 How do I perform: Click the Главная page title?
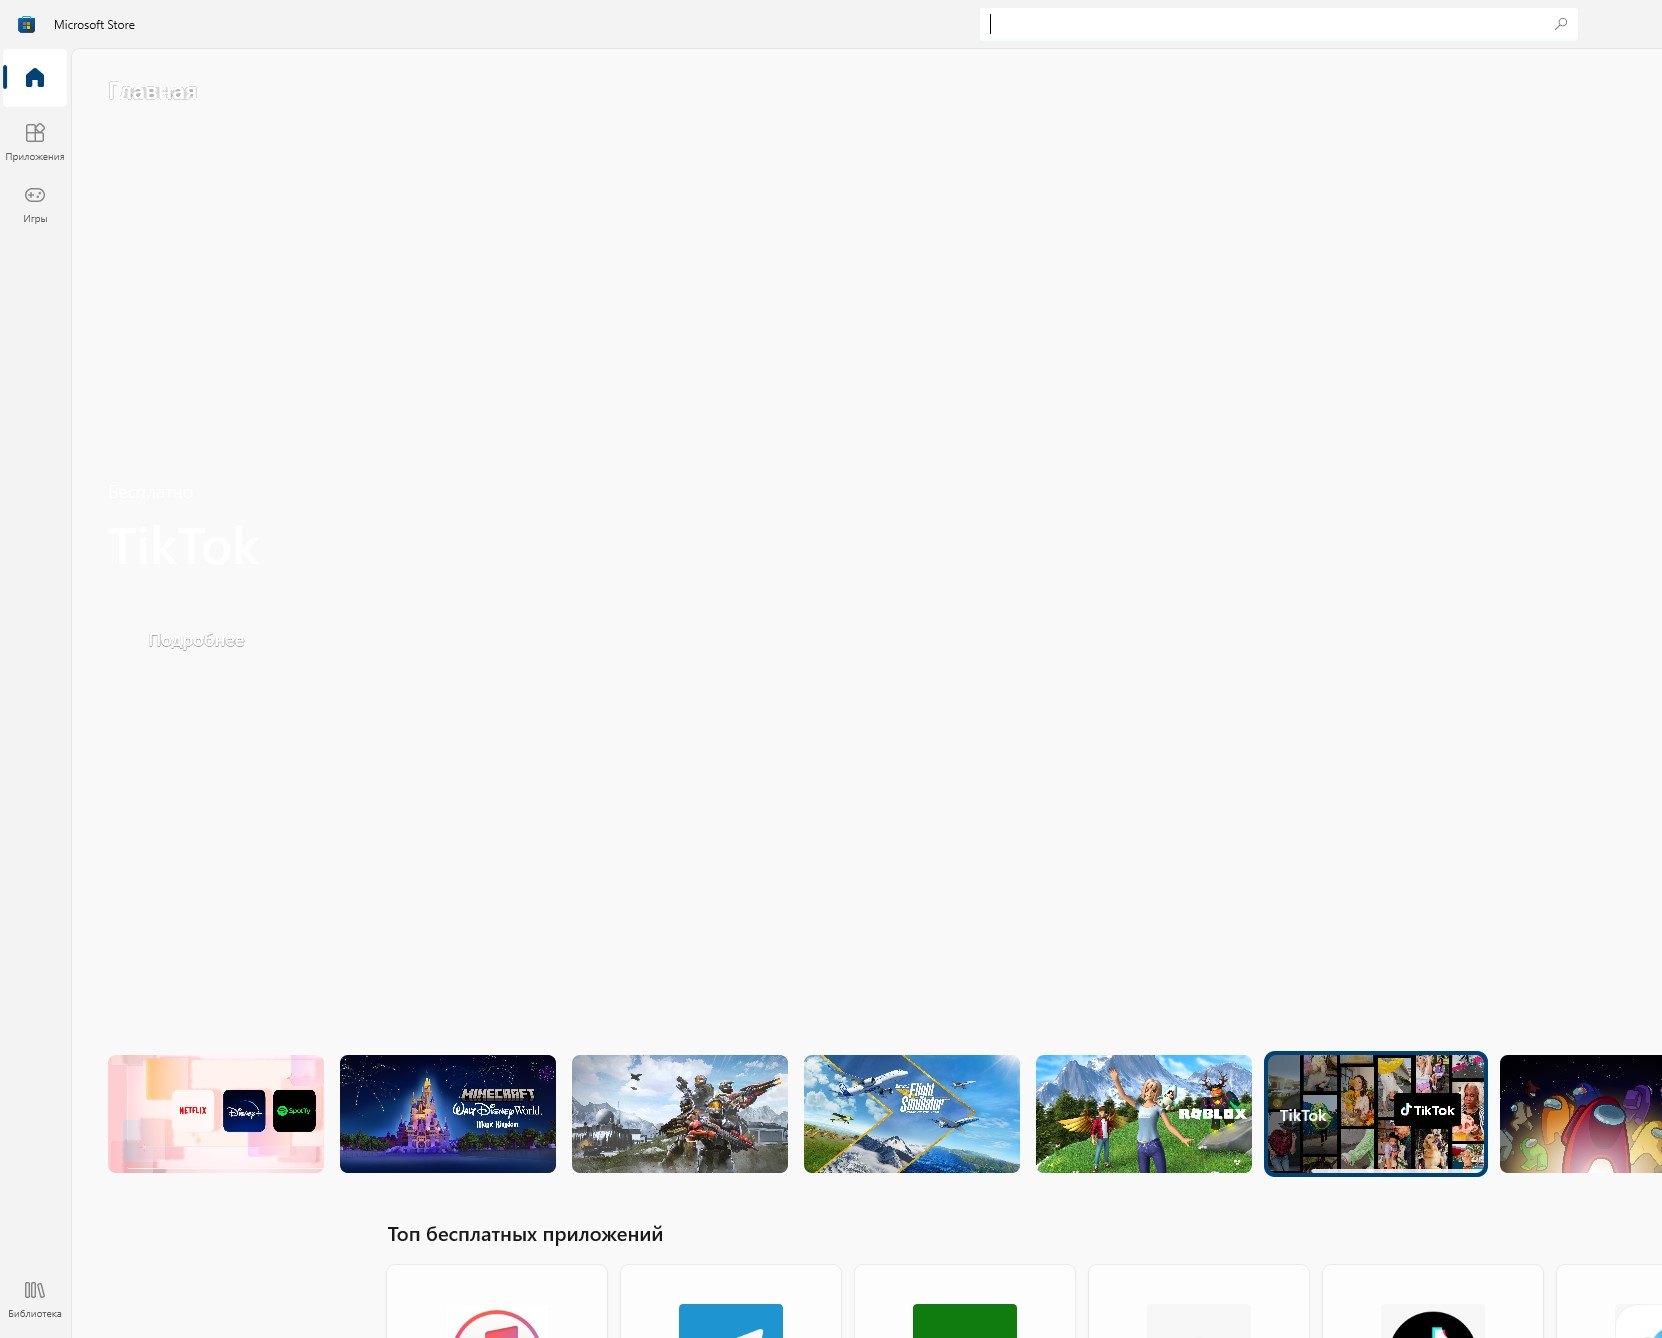click(x=153, y=92)
